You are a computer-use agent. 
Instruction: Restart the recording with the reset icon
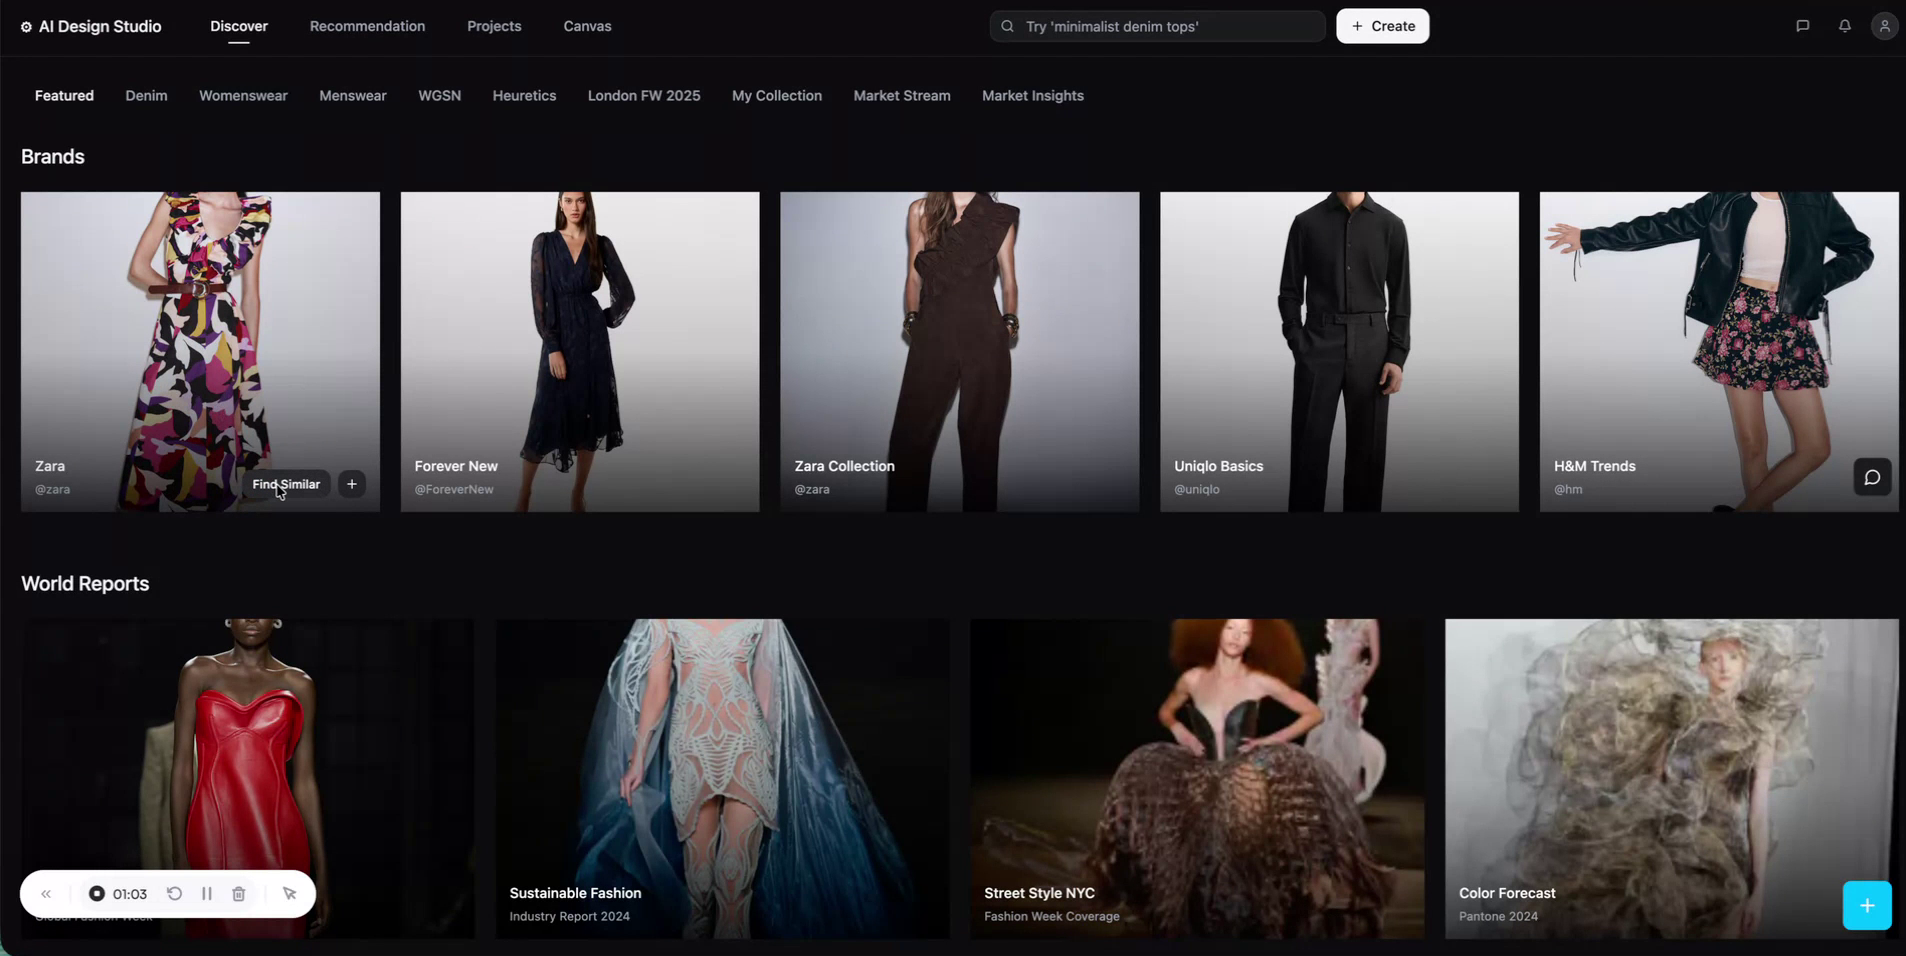click(x=175, y=894)
